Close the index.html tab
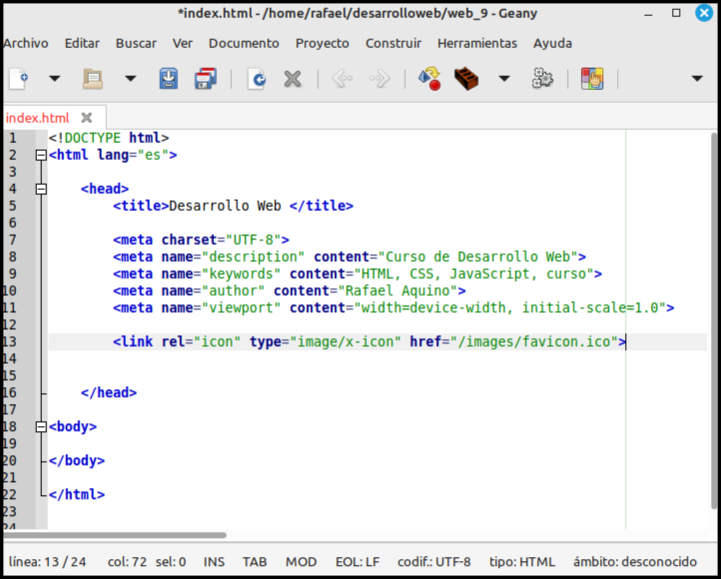 point(86,118)
